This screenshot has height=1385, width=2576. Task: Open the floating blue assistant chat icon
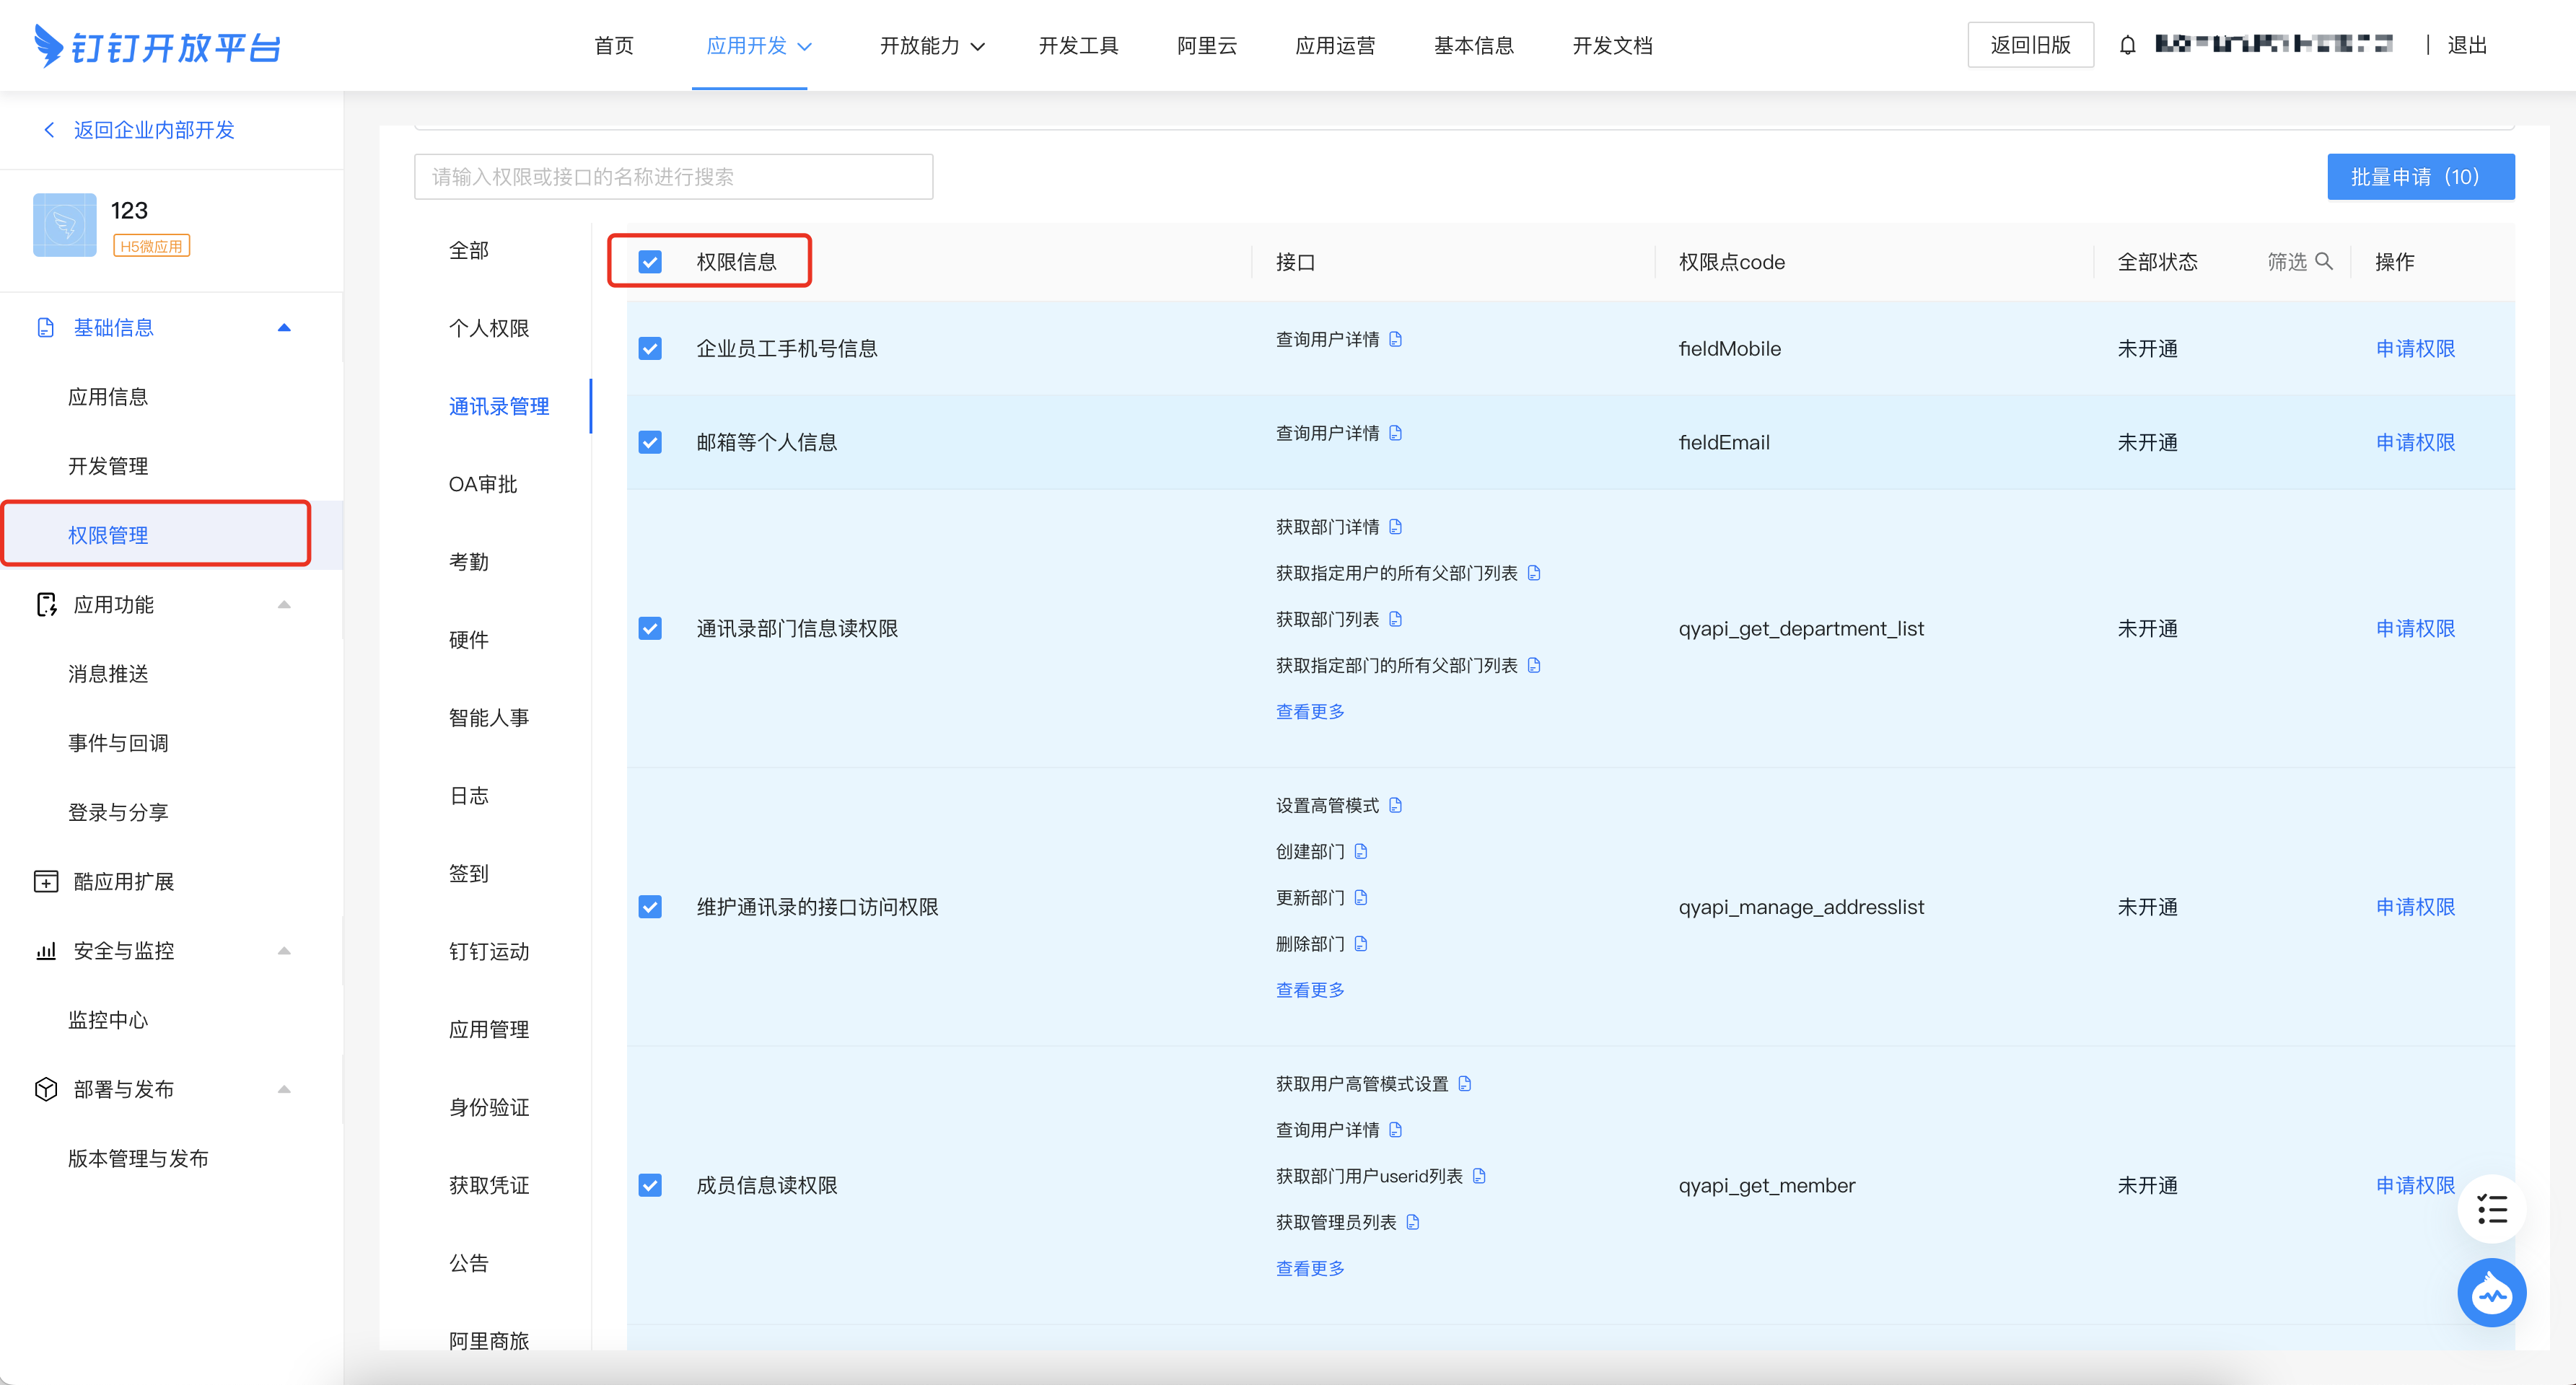point(2491,1293)
